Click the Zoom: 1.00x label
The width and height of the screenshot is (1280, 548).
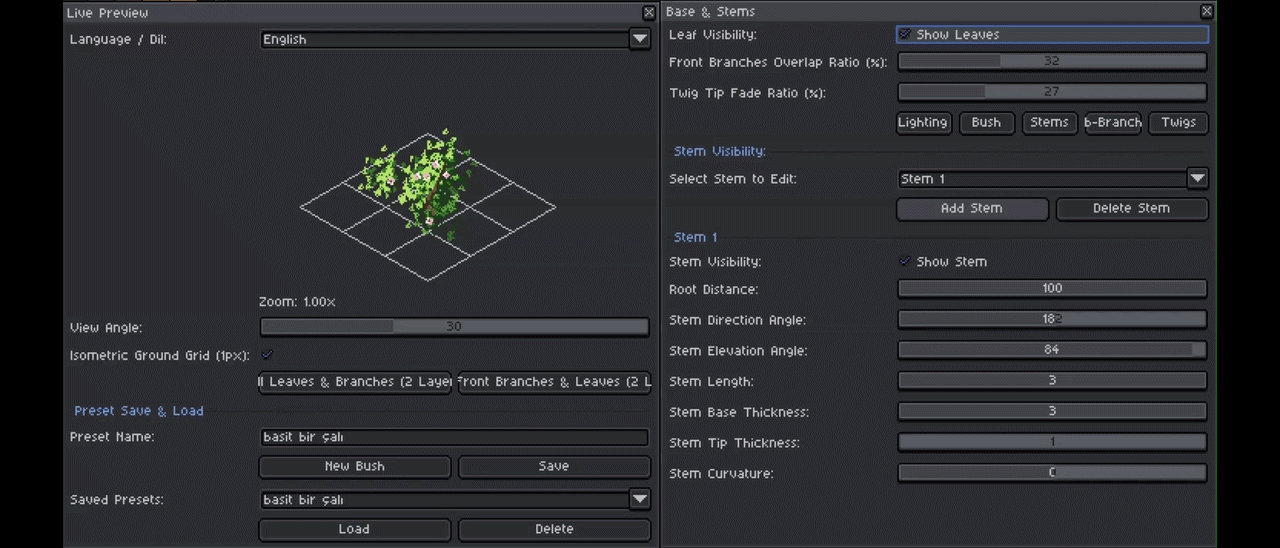coord(297,302)
